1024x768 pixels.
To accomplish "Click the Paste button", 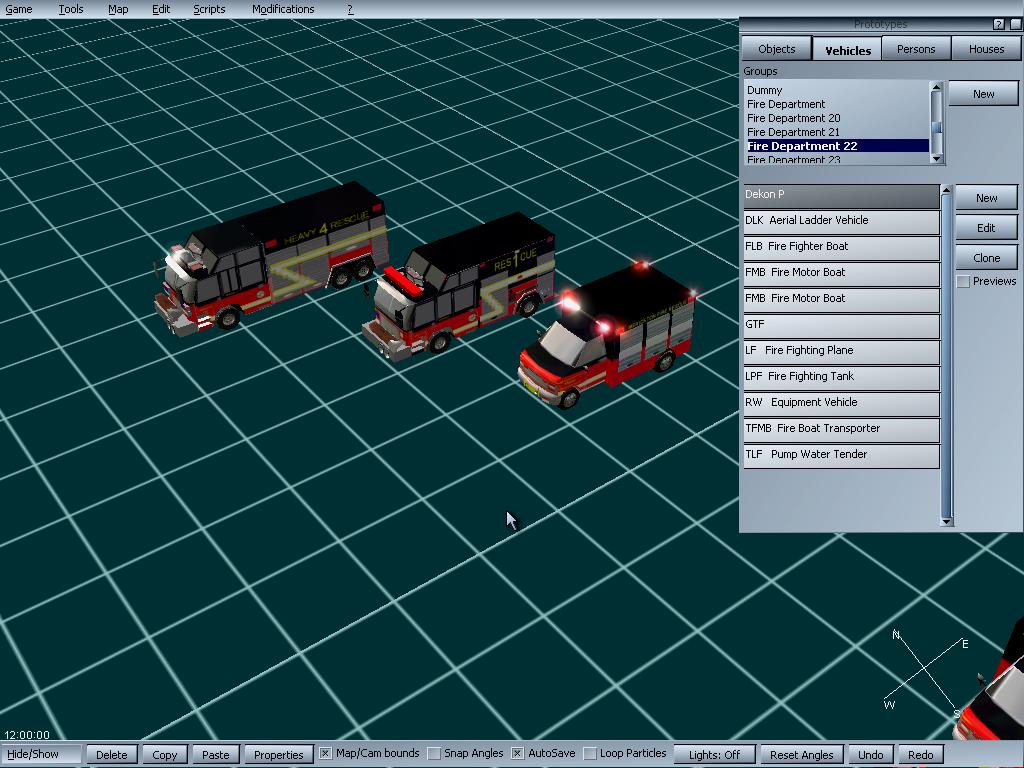I will pos(216,754).
